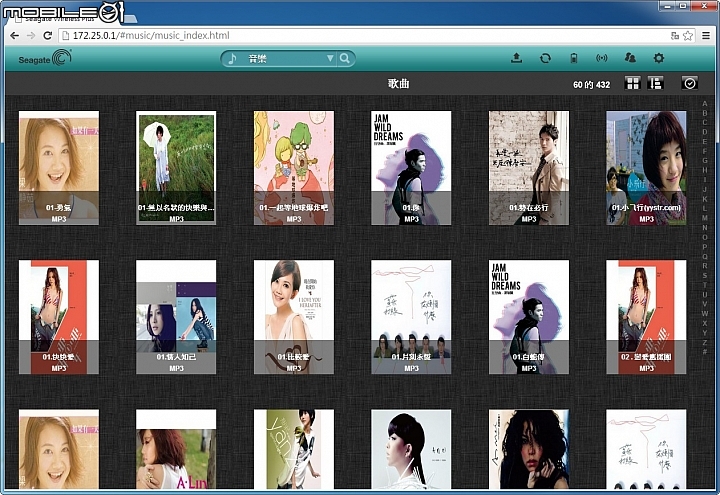Viewport: 720px width, 495px height.
Task: Switch to grid view icon
Action: click(x=633, y=83)
